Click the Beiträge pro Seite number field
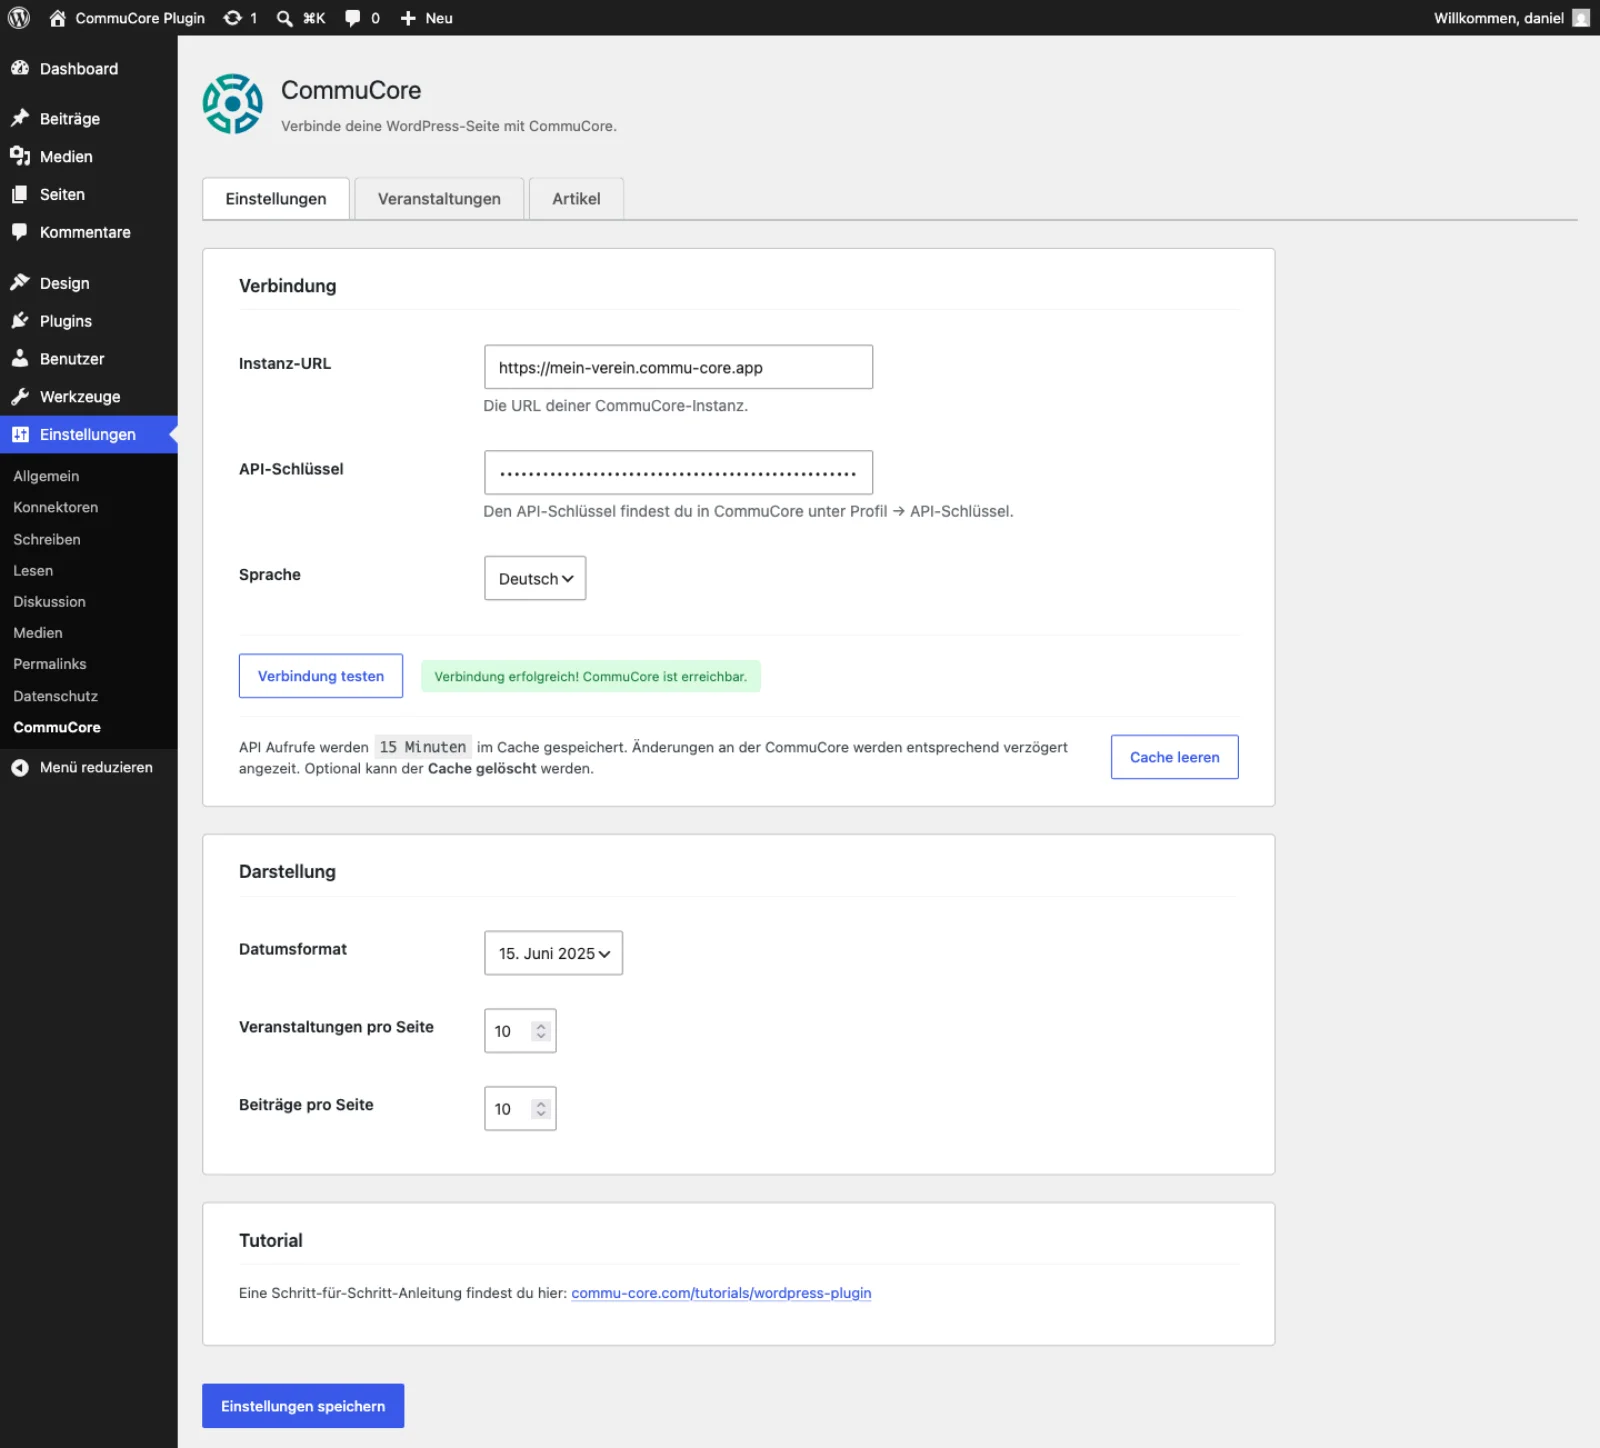1600x1448 pixels. [520, 1109]
